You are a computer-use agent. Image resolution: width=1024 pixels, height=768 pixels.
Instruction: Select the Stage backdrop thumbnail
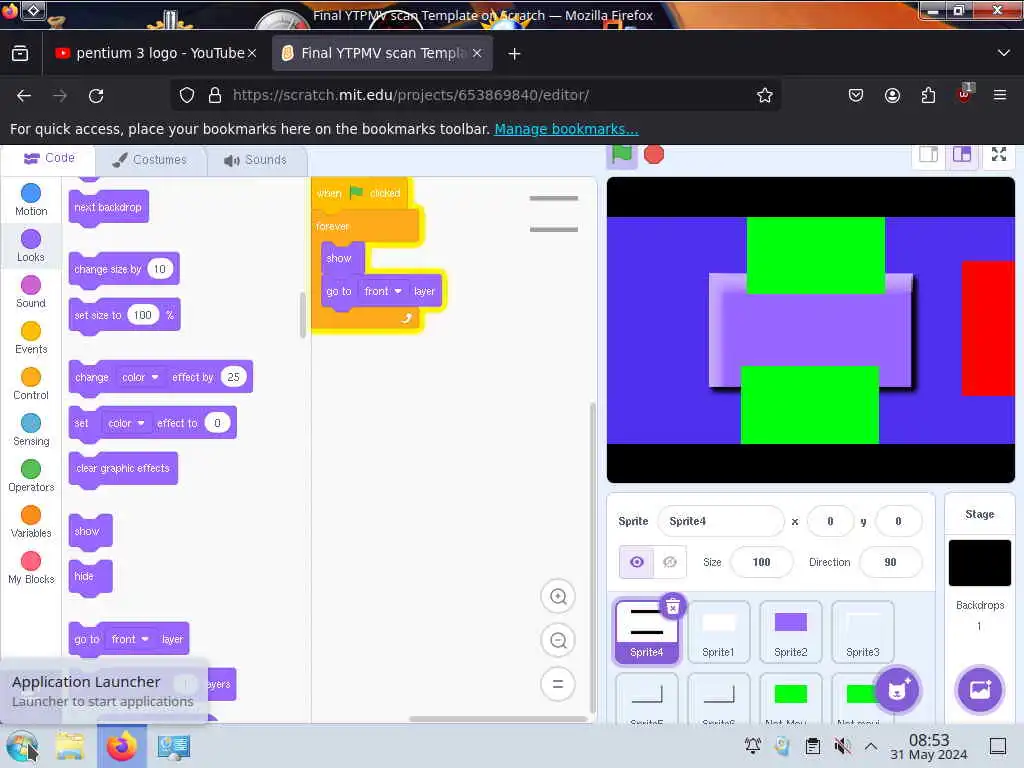pos(979,562)
